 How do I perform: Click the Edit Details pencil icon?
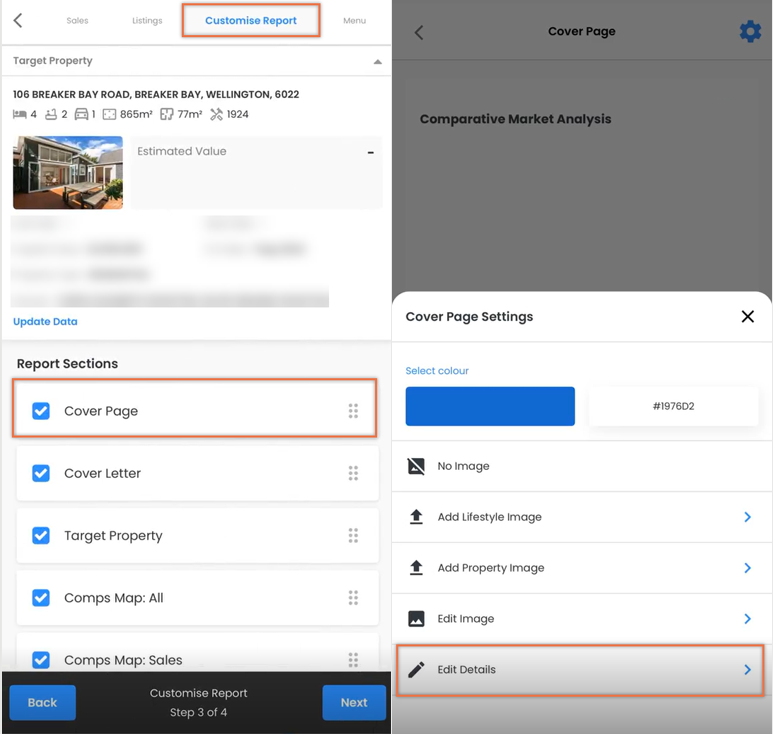click(416, 669)
